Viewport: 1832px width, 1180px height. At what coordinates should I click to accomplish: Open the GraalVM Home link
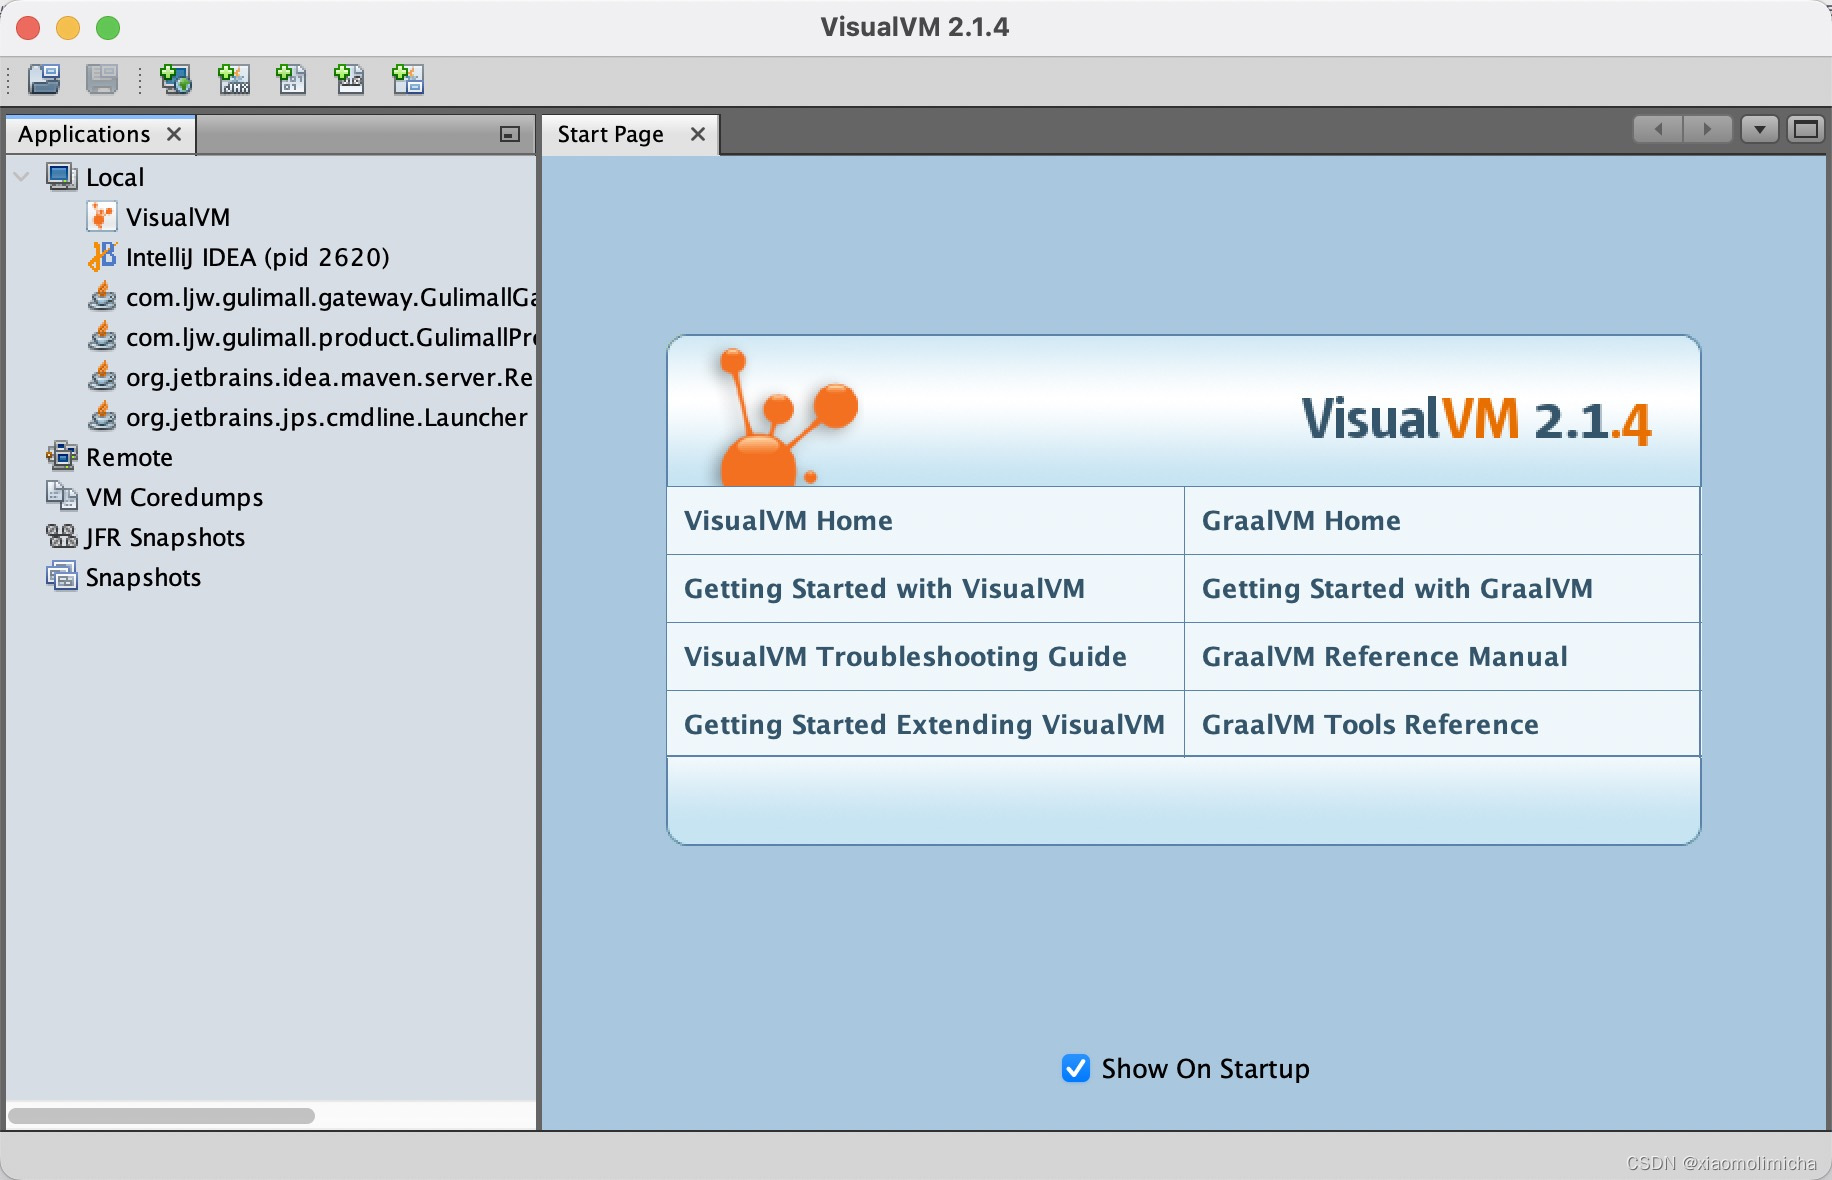(x=1301, y=520)
